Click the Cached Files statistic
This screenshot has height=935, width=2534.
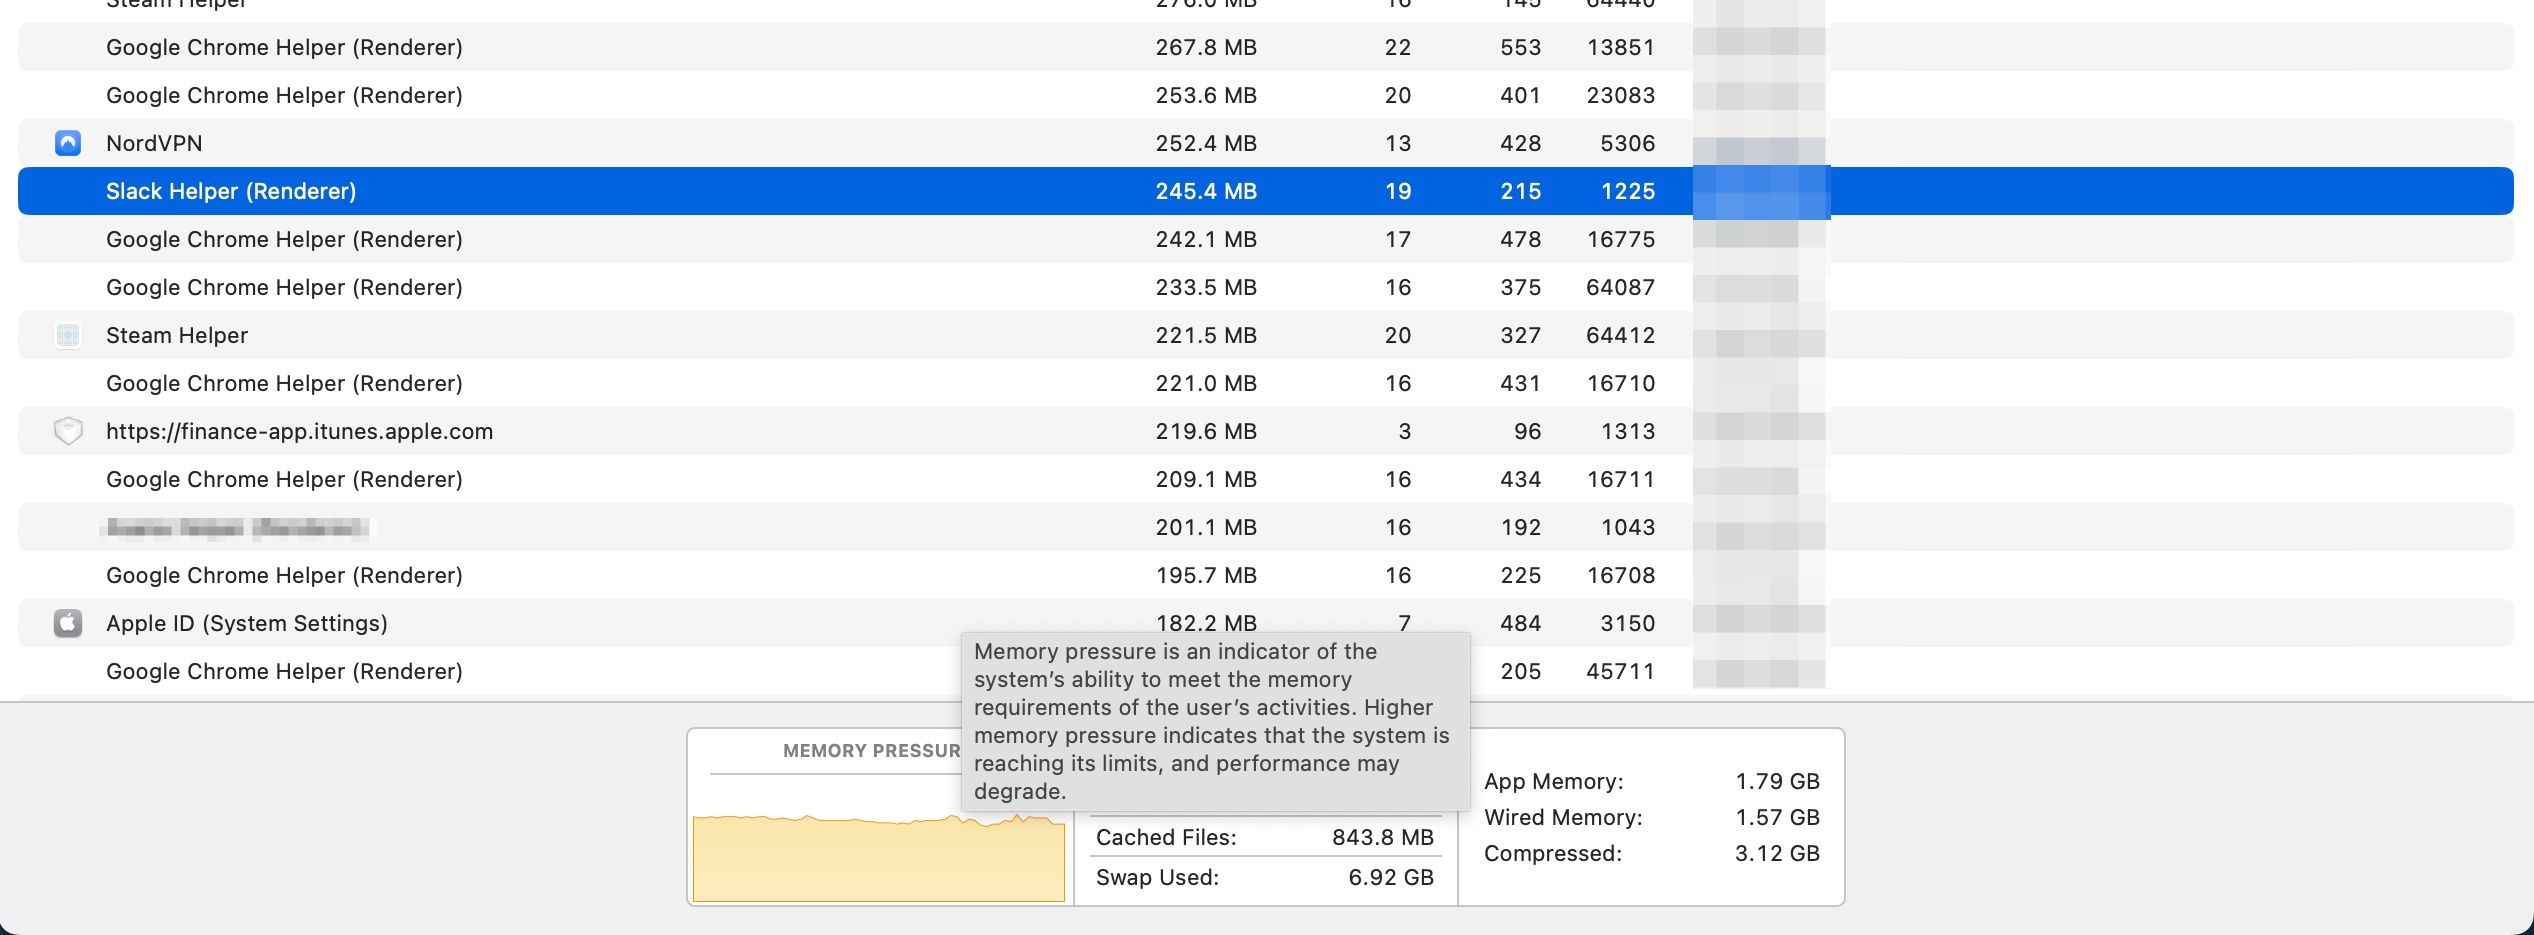[1264, 837]
